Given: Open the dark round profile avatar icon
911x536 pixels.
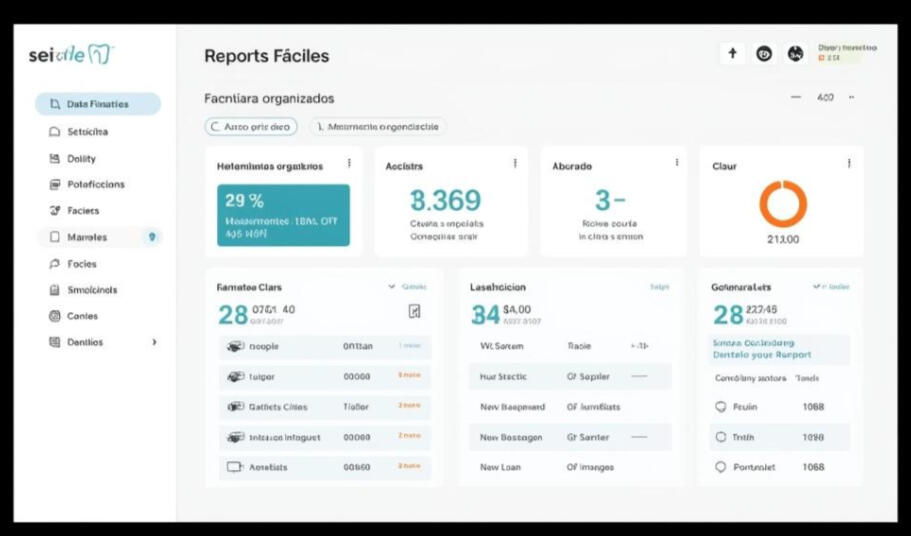Looking at the screenshot, I should pyautogui.click(x=796, y=54).
